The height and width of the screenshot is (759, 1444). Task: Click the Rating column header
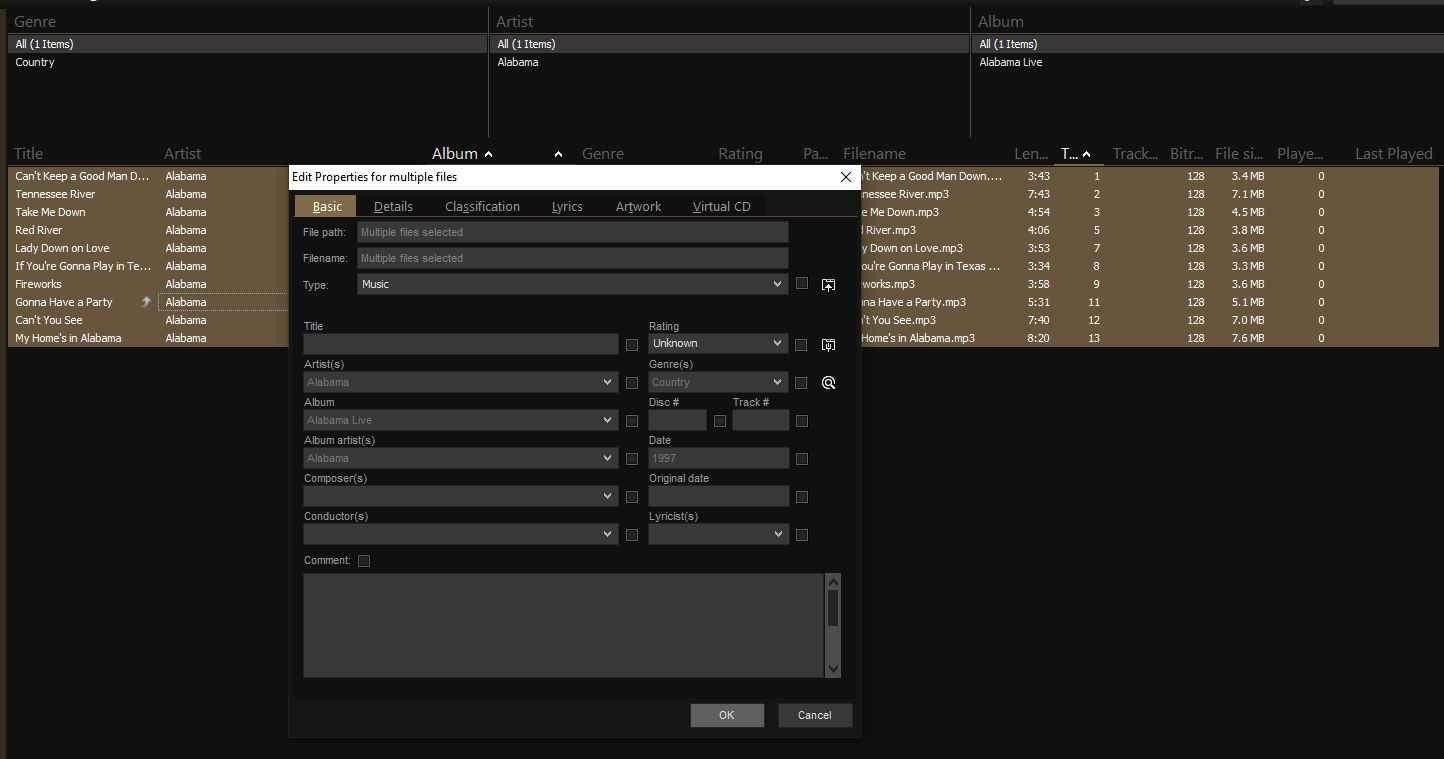[x=740, y=153]
